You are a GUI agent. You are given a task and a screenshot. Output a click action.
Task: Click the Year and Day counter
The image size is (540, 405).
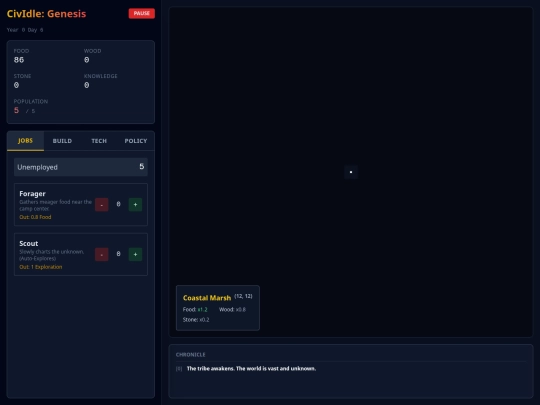25,30
